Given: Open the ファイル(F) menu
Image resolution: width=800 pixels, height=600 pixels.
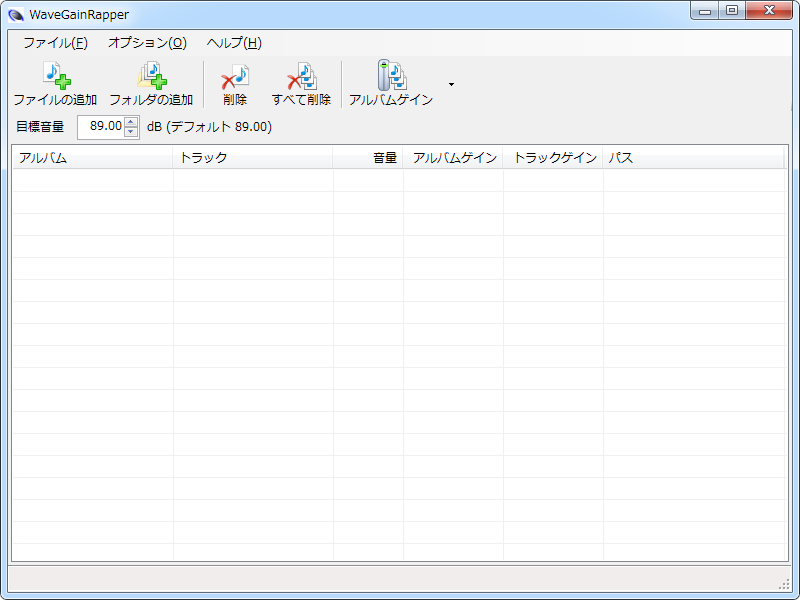Looking at the screenshot, I should click(55, 43).
